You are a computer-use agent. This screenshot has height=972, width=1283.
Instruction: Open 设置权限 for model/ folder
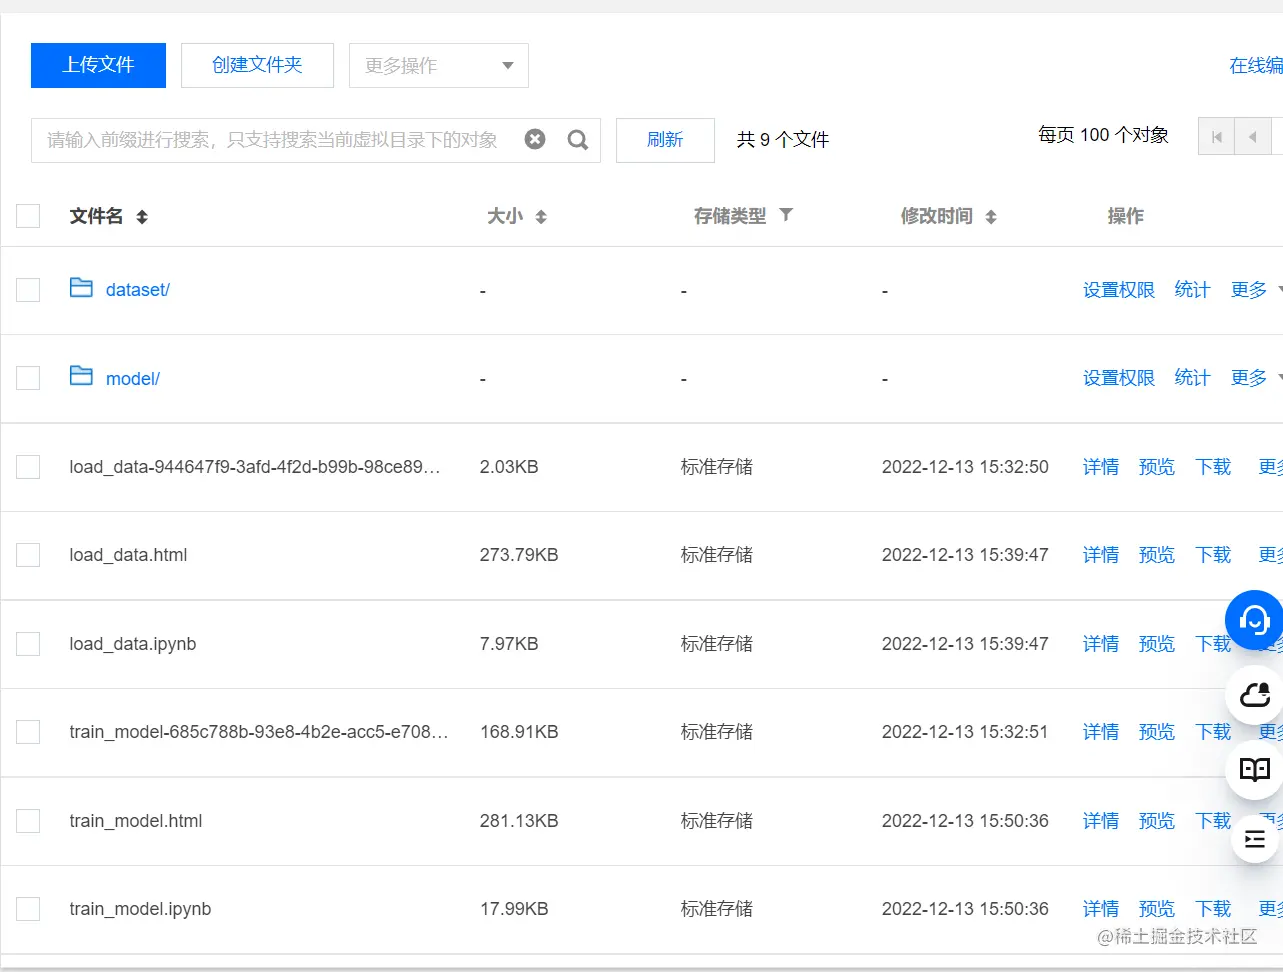point(1119,378)
